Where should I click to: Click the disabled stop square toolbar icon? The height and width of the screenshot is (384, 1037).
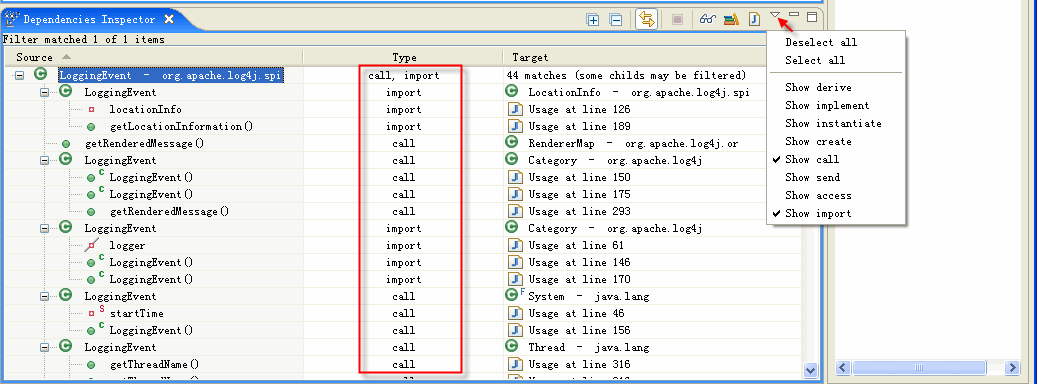677,20
